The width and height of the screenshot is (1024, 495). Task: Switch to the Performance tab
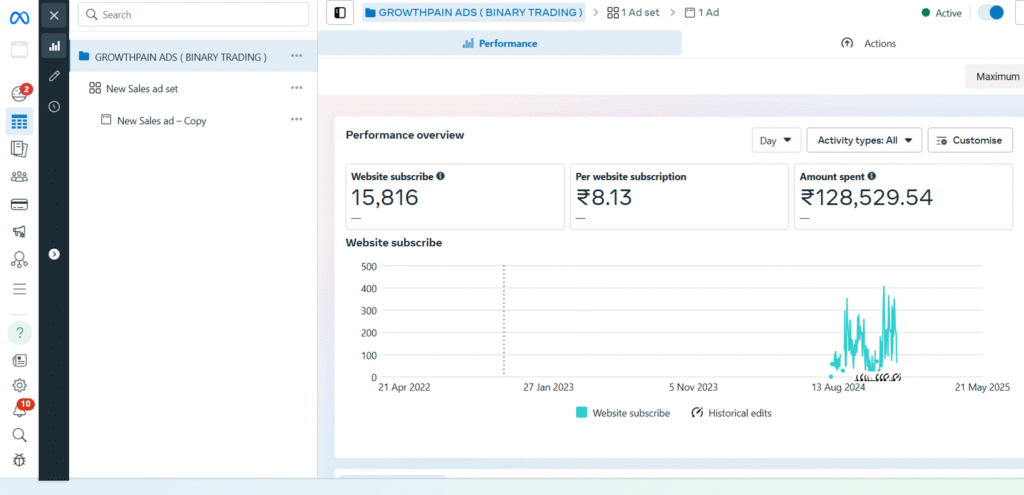coord(500,43)
